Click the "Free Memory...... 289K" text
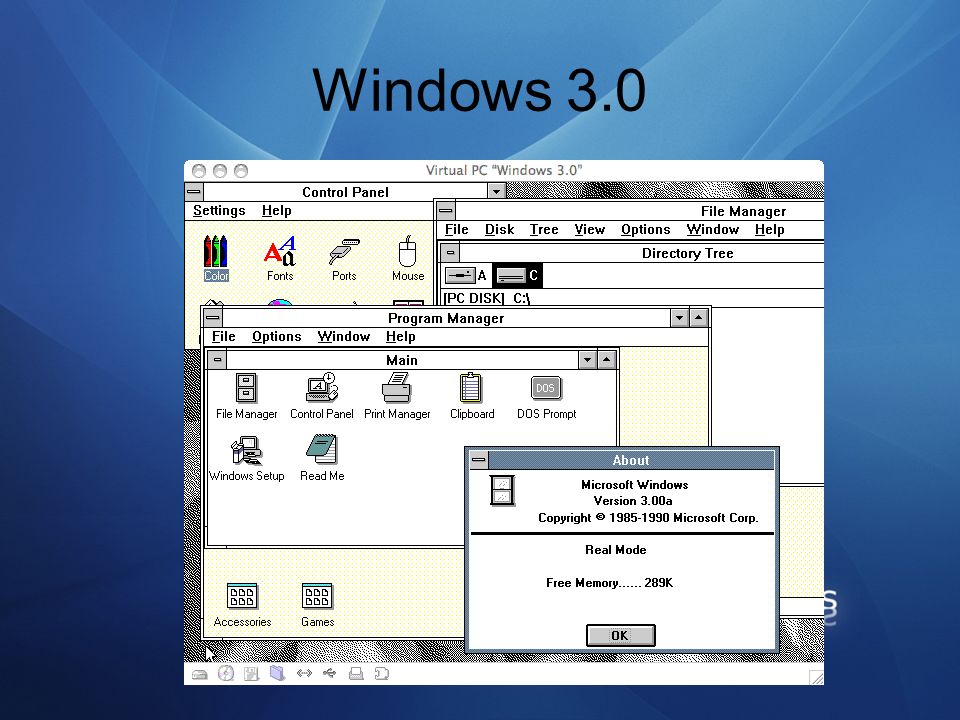 coord(609,583)
